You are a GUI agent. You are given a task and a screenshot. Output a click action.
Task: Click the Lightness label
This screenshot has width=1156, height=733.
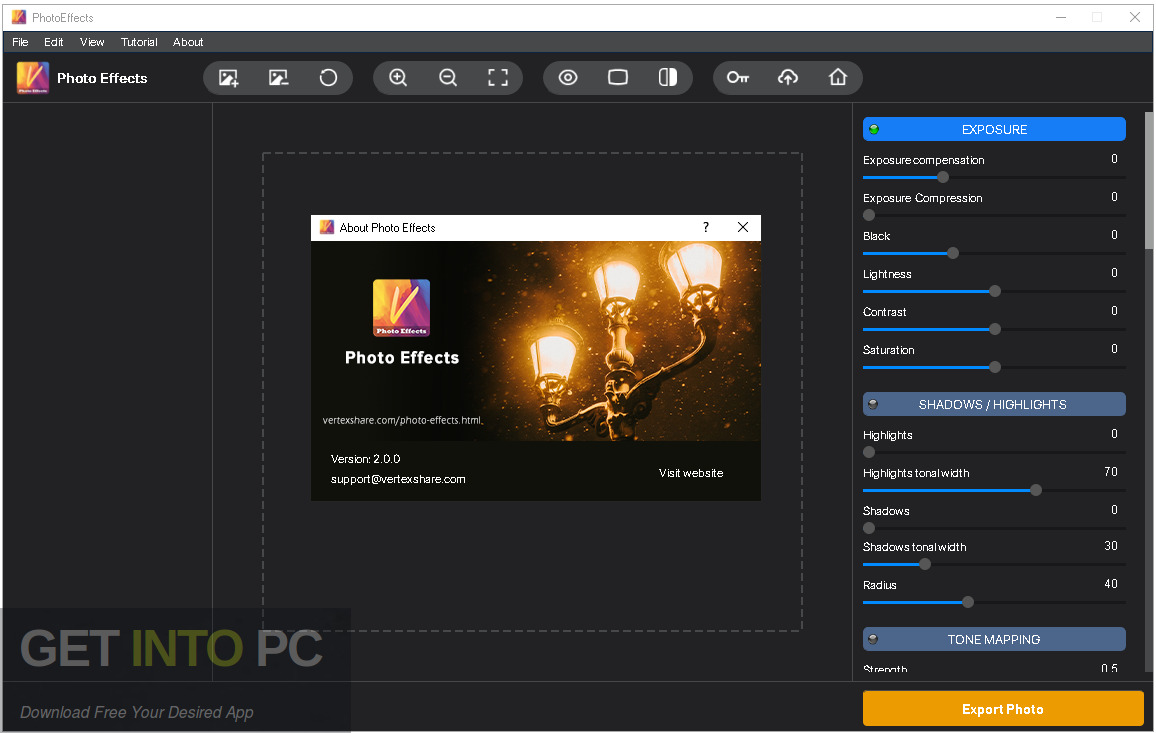888,274
